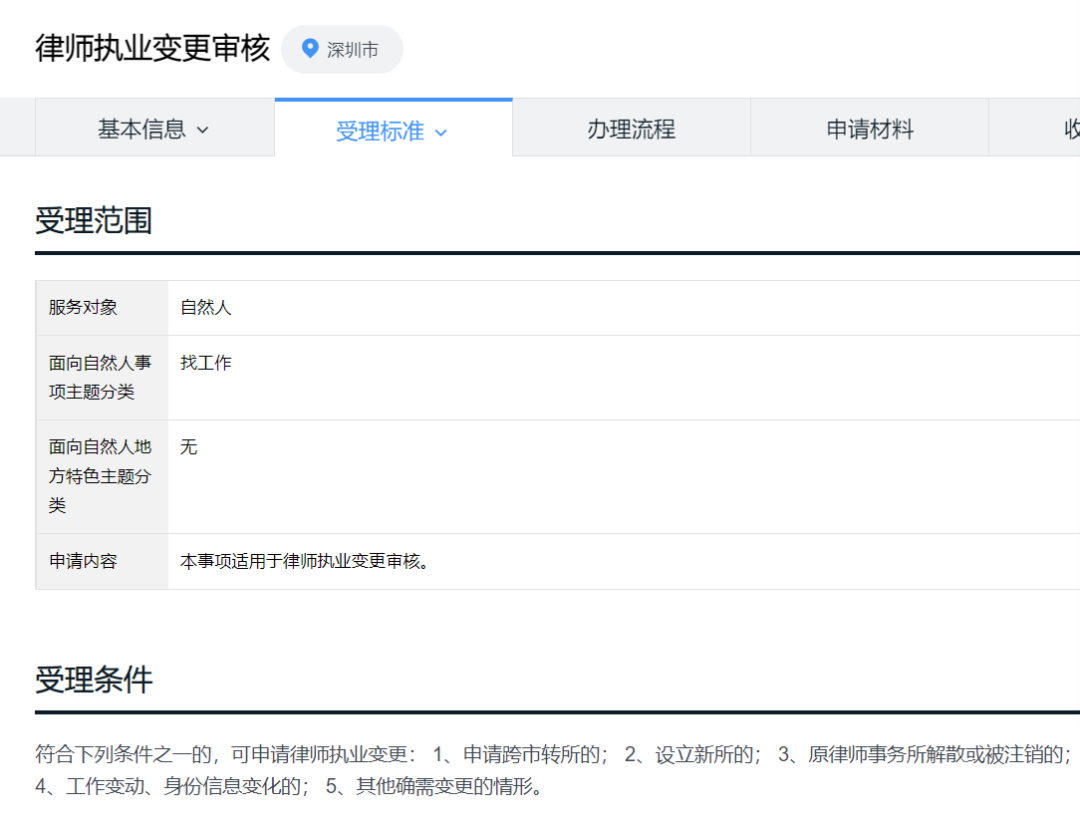
Task: Click the 面向自然人事项主题分类 label
Action: [x=95, y=377]
